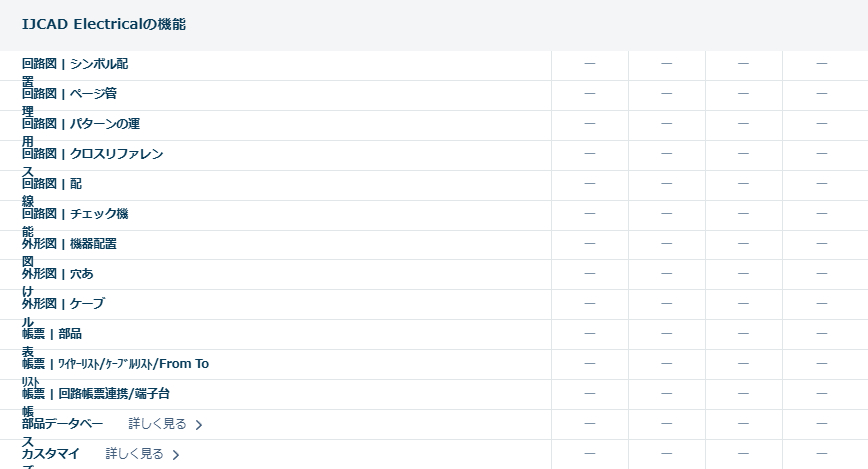Click the chevron arrow in カスタマイズ row
This screenshot has height=469, width=868.
[176, 455]
